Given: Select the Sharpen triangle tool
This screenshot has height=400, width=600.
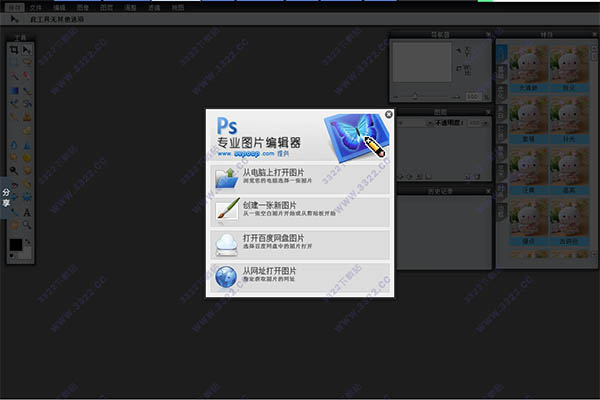Looking at the screenshot, I should click(x=26, y=145).
